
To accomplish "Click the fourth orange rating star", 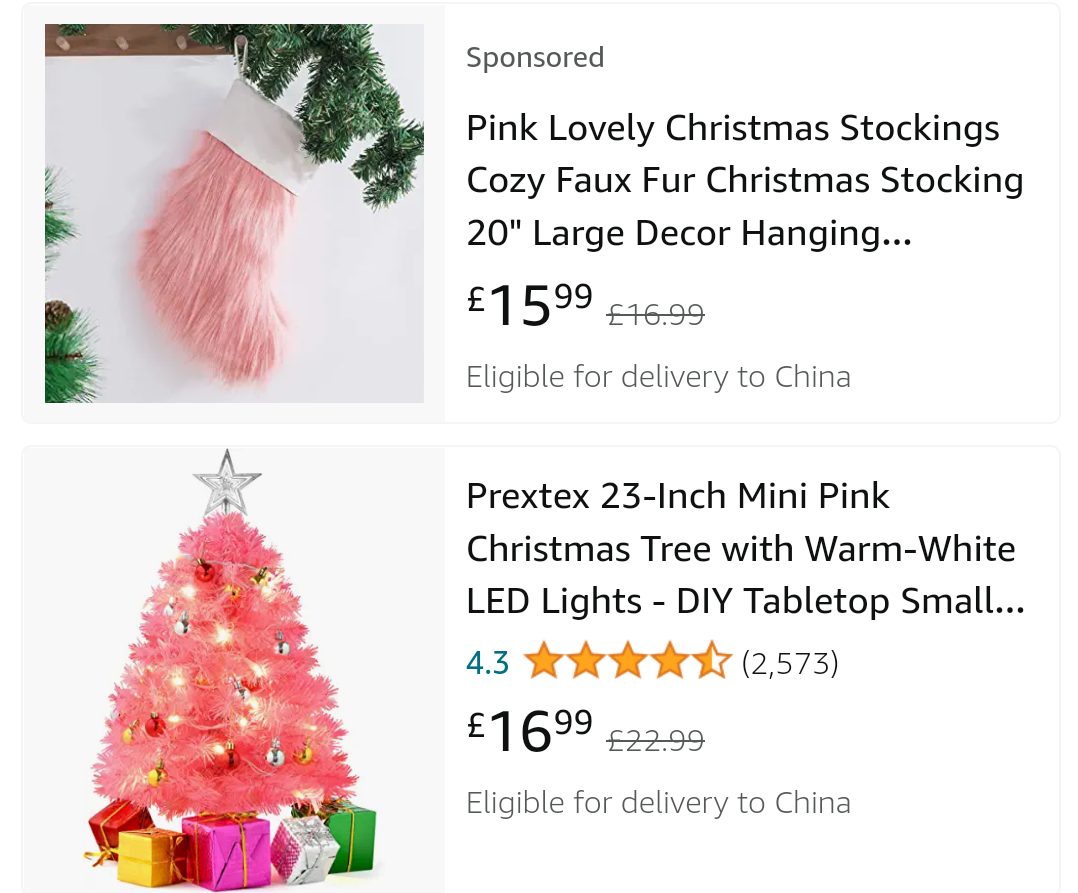I will (x=669, y=662).
